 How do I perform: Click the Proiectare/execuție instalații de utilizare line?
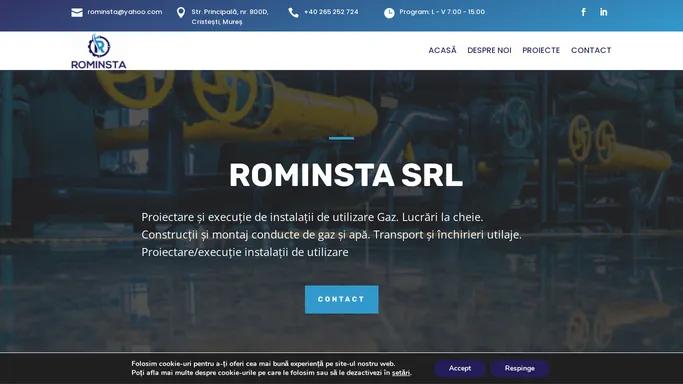pos(245,252)
